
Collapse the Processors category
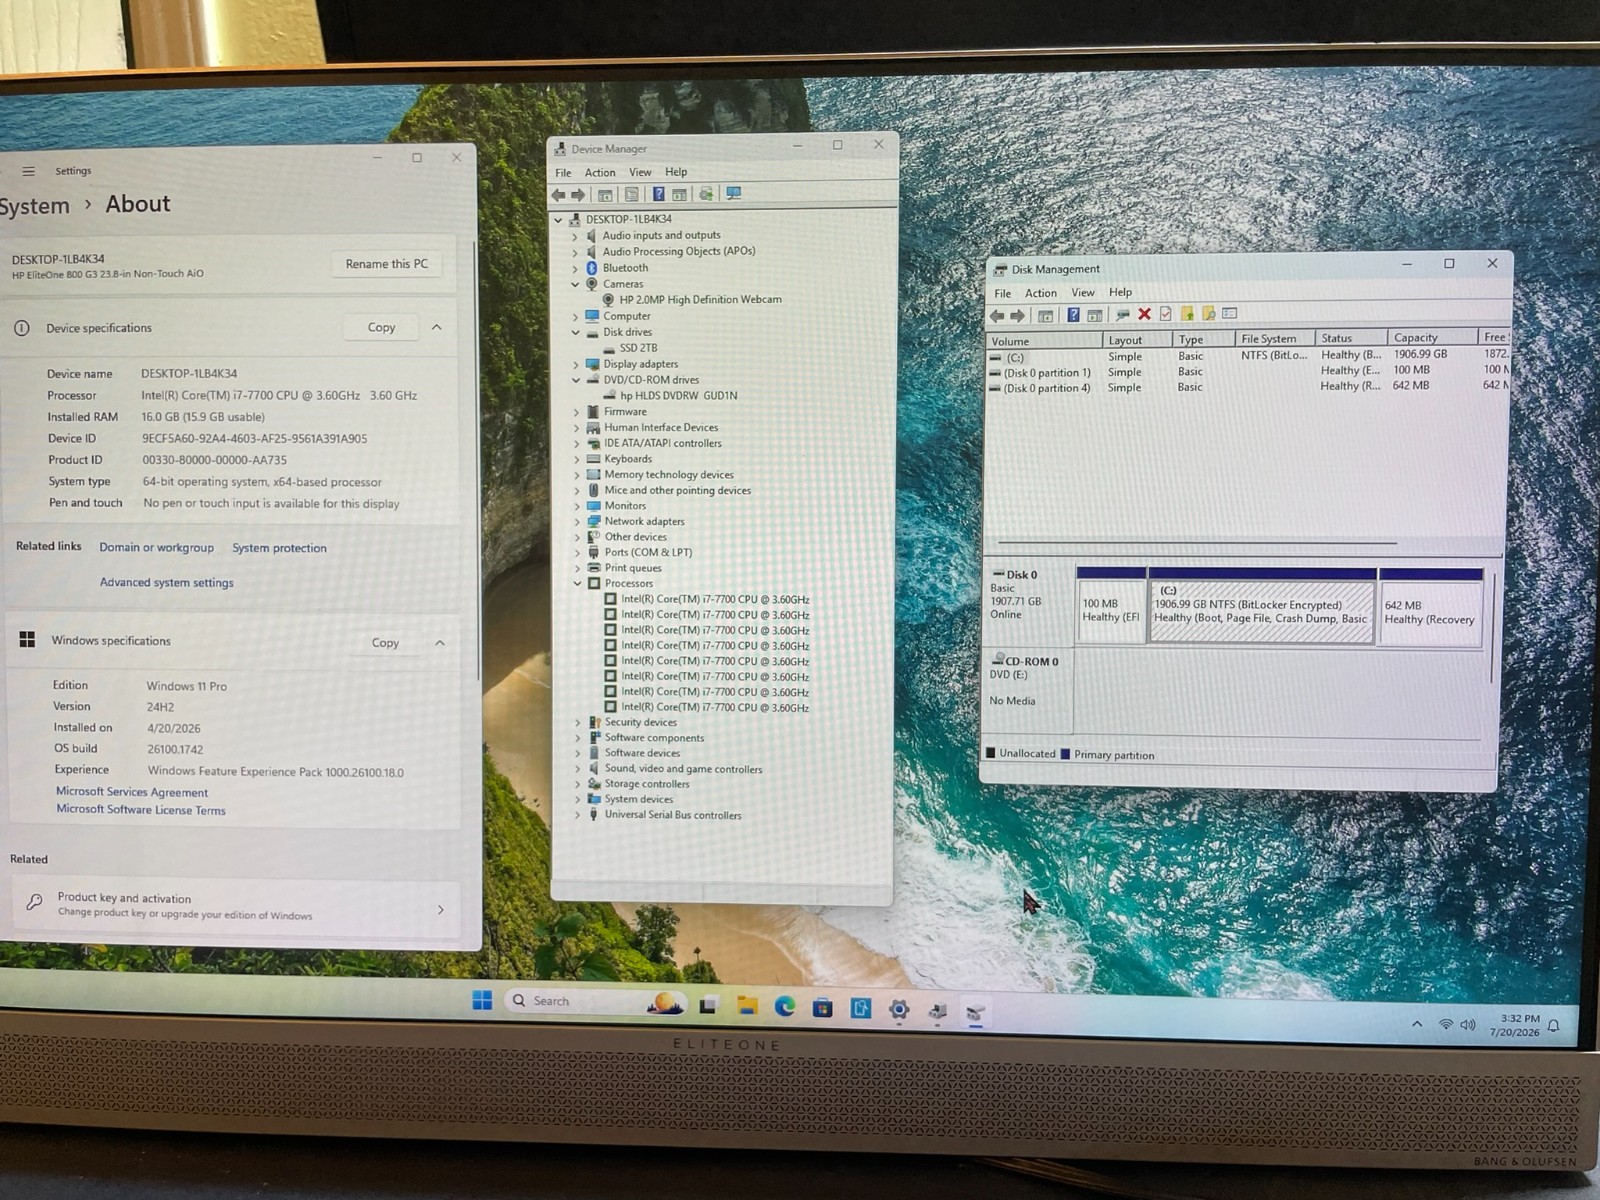click(x=577, y=584)
